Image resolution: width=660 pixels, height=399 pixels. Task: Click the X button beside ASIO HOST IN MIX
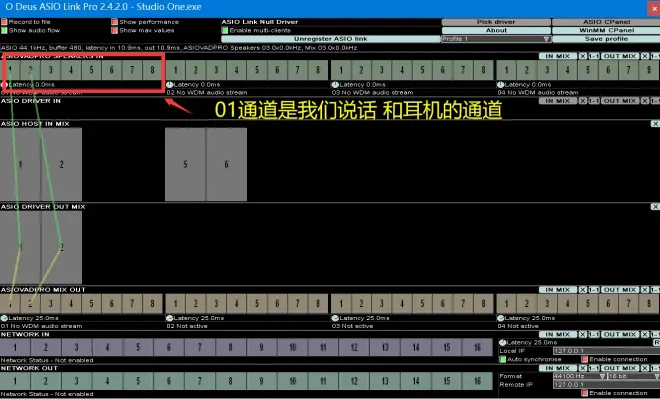655,124
